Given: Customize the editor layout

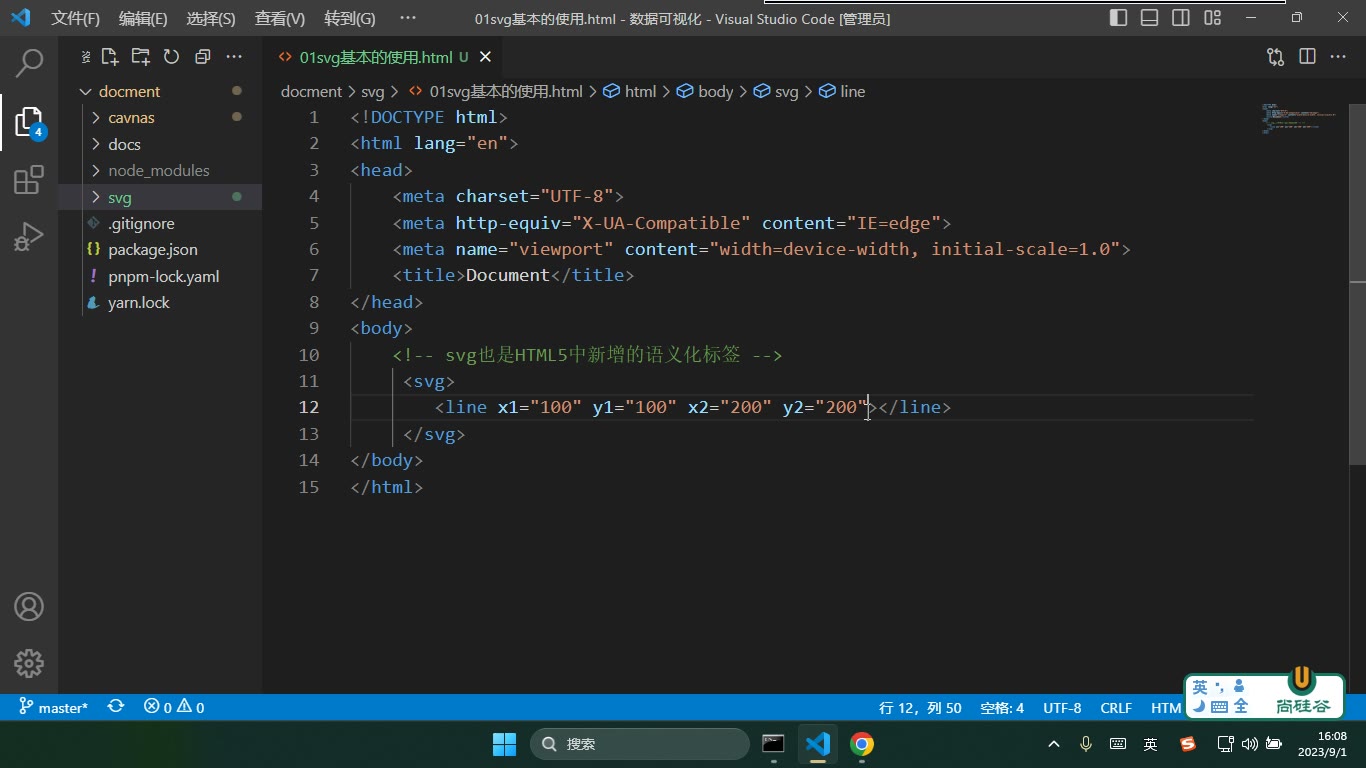Looking at the screenshot, I should click(x=1213, y=18).
